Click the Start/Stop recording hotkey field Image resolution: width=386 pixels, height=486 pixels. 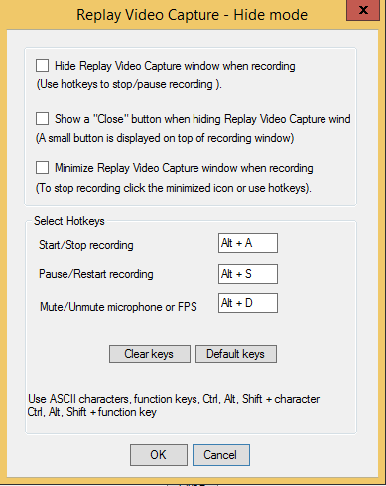pos(248,243)
